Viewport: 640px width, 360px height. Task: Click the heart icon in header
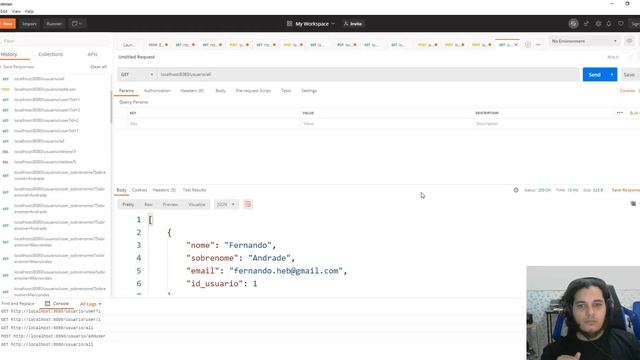pyautogui.click(x=620, y=24)
